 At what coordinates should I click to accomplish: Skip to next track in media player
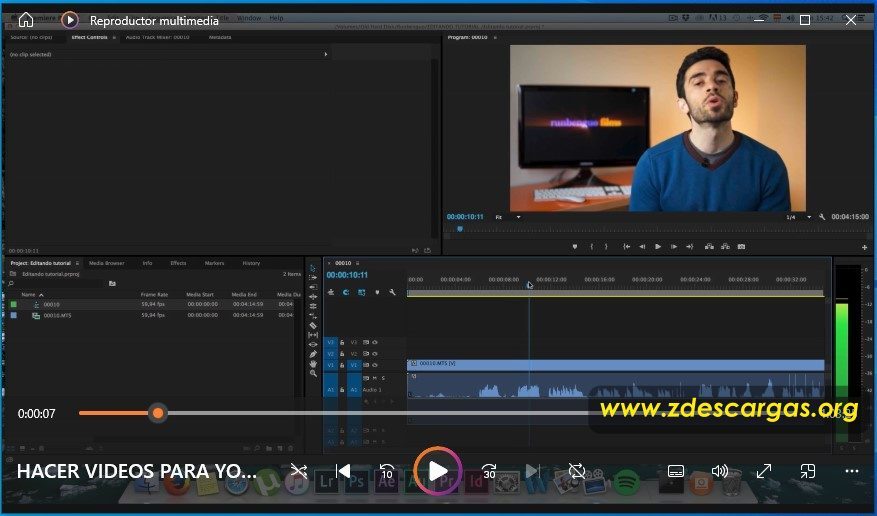(x=533, y=471)
